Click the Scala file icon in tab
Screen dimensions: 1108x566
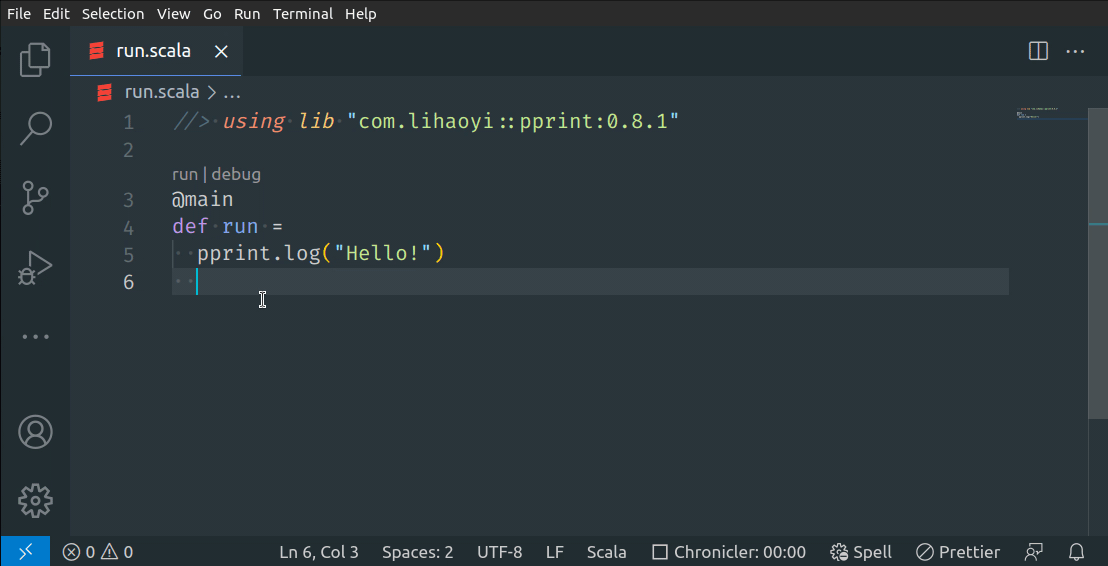97,52
